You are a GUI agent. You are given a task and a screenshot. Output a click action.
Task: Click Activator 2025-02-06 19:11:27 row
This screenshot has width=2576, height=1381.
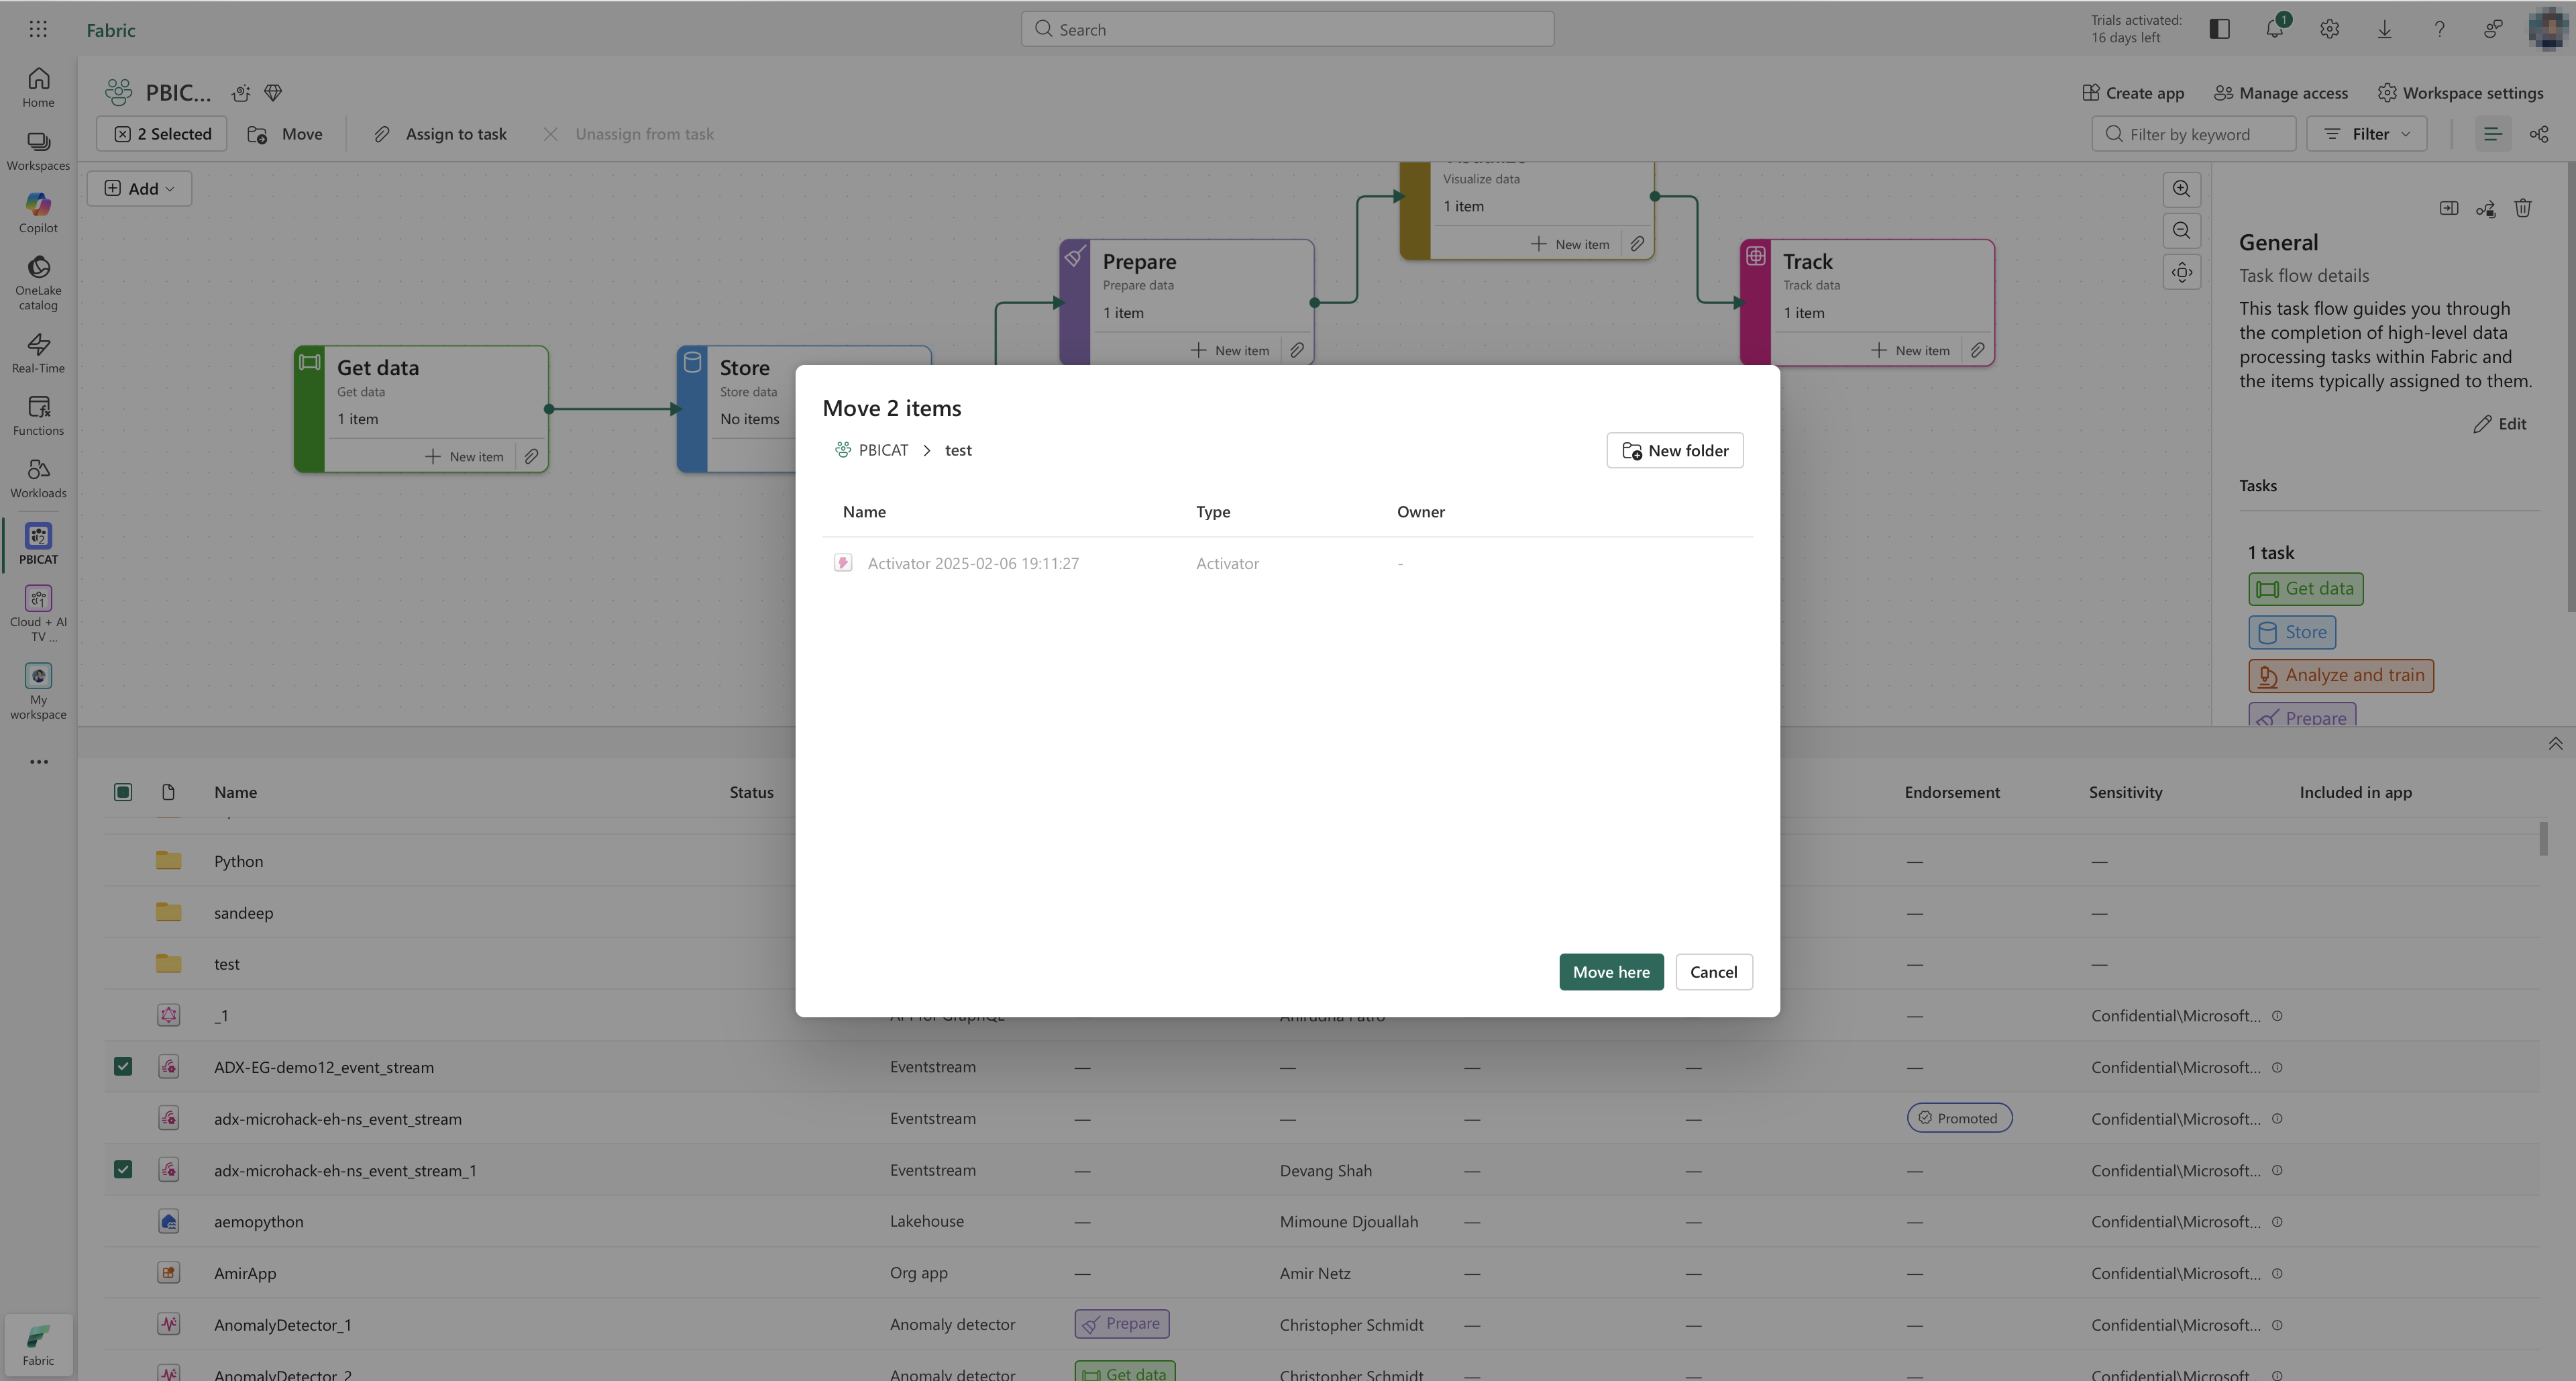1287,563
